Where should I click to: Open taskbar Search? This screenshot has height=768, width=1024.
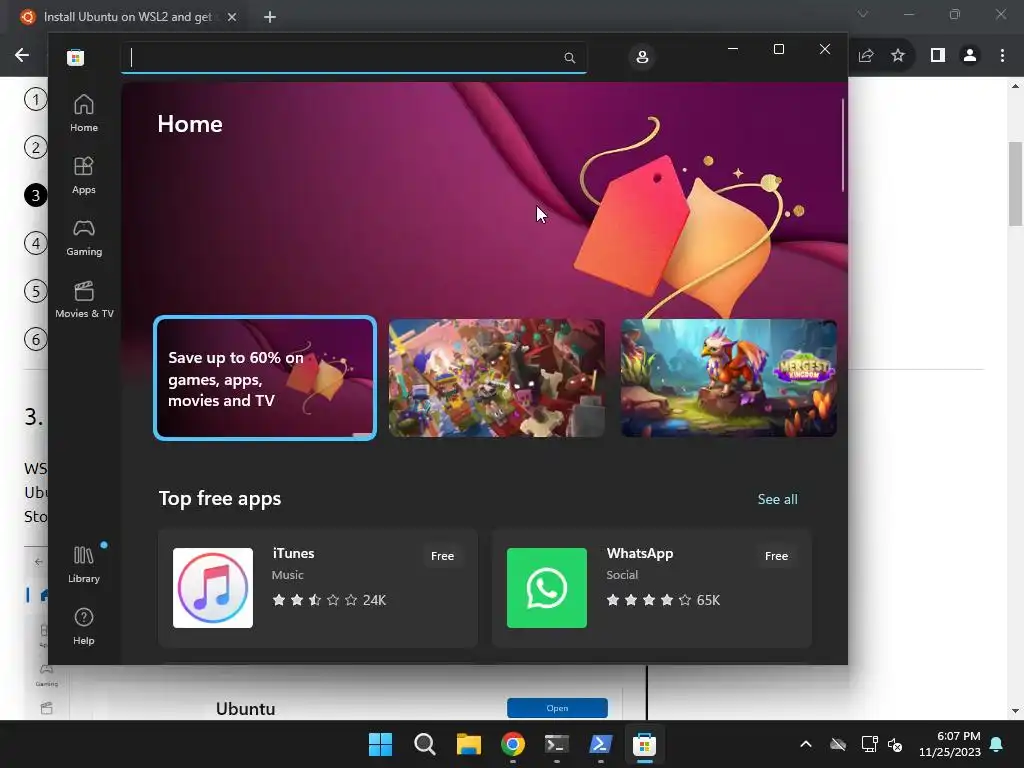tap(424, 744)
